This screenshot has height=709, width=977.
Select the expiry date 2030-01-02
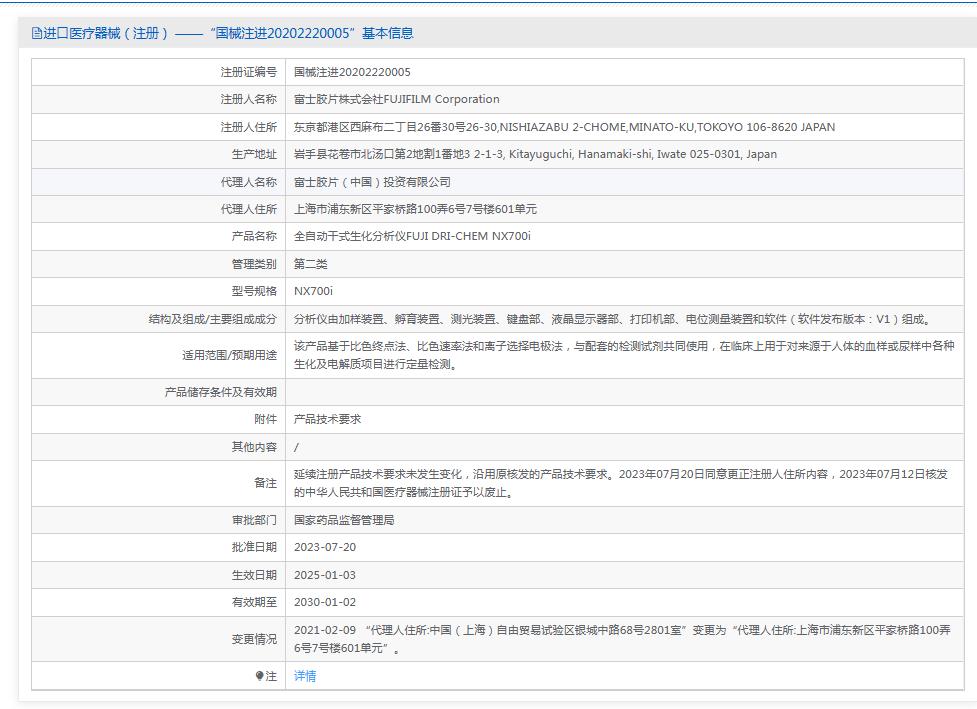click(x=324, y=602)
